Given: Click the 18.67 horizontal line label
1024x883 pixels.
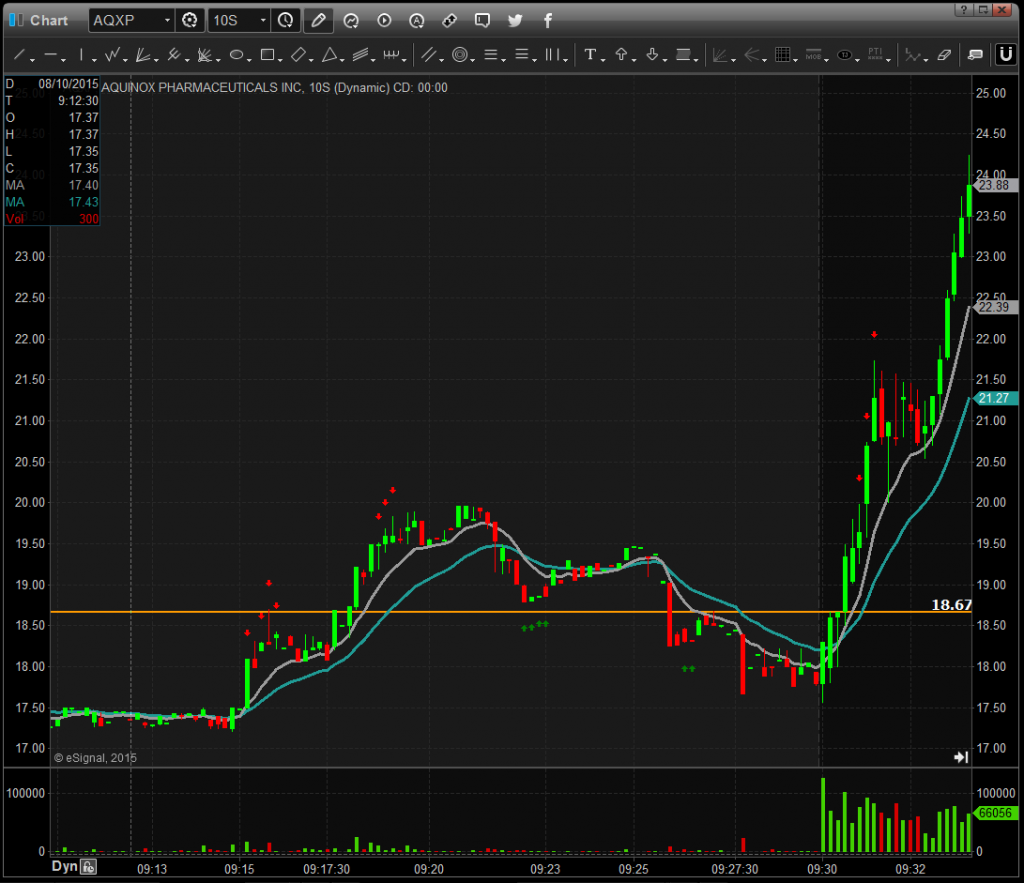Looking at the screenshot, I should (952, 605).
